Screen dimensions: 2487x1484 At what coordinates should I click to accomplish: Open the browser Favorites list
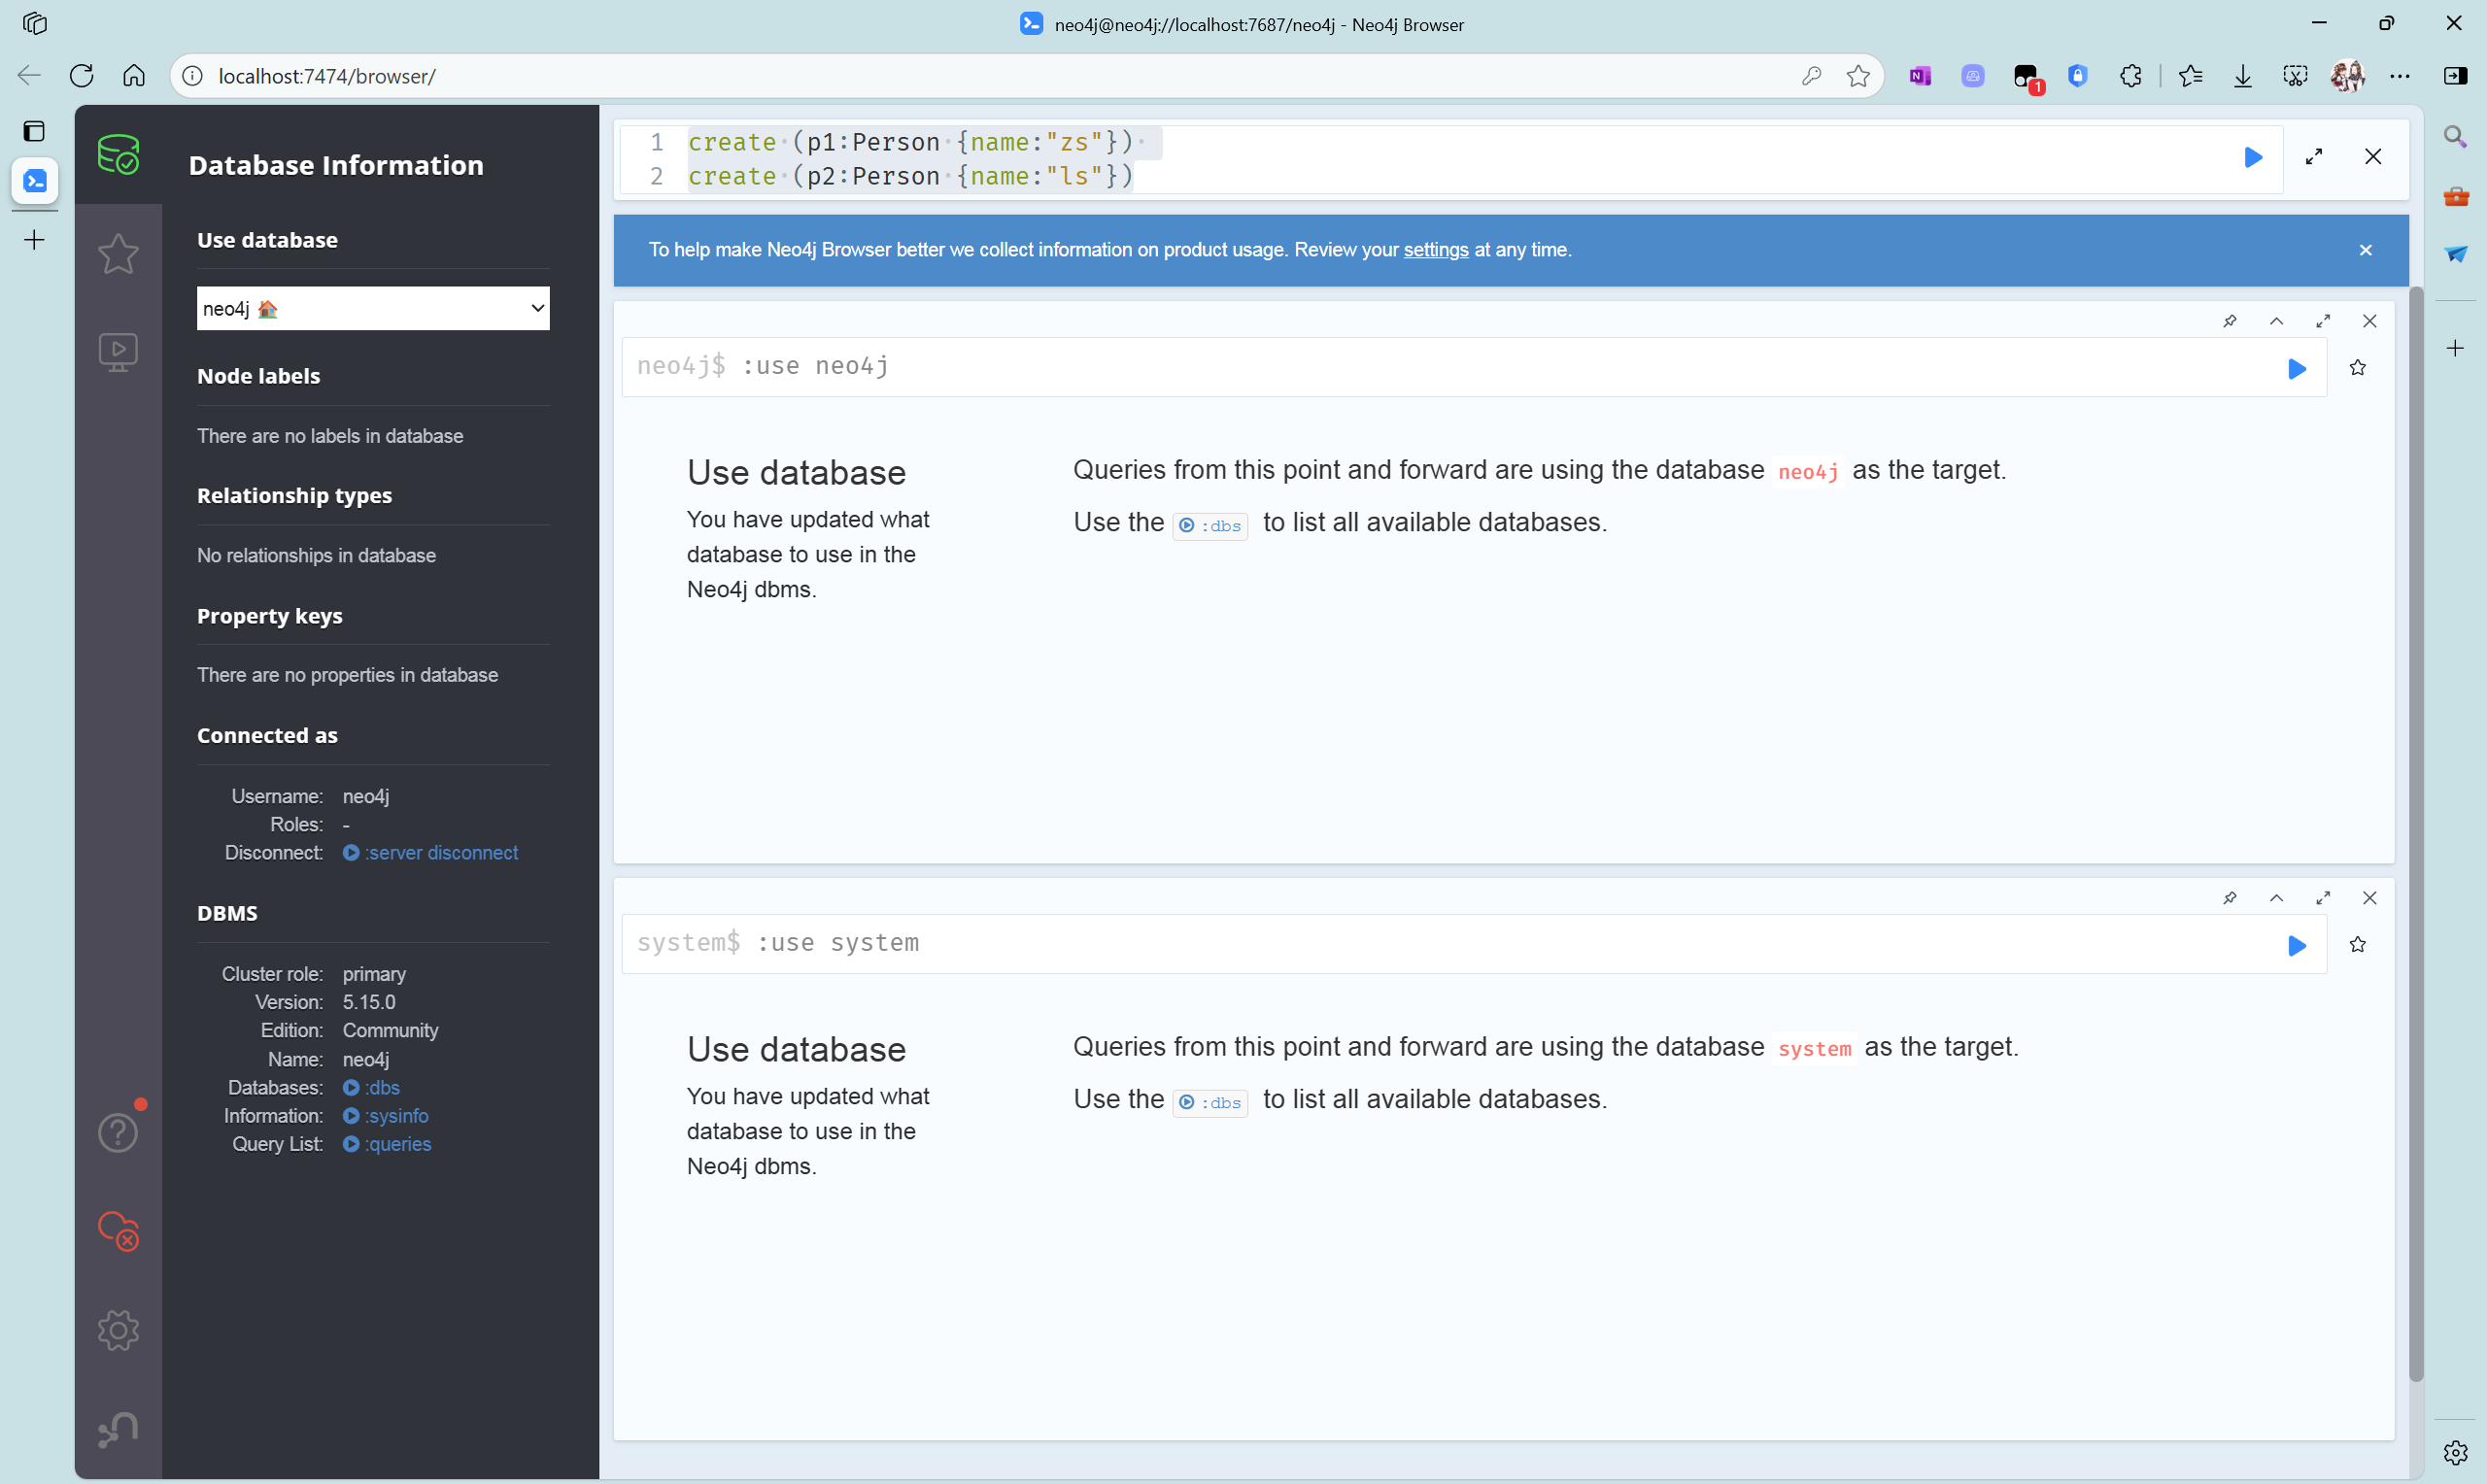(2190, 76)
